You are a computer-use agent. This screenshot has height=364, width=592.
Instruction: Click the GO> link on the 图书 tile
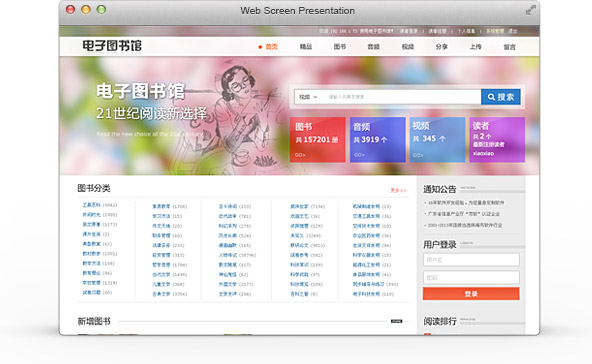pos(300,155)
